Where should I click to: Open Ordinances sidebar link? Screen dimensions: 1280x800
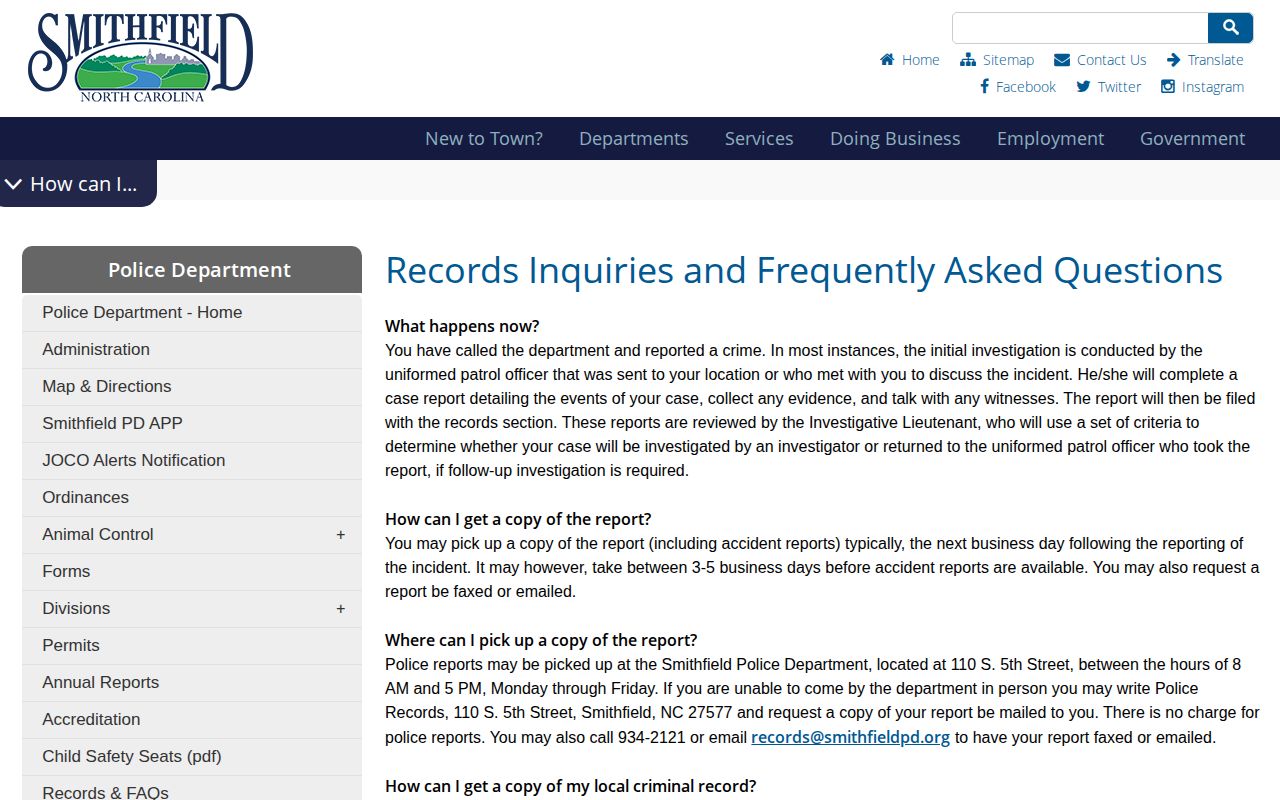[x=192, y=498]
